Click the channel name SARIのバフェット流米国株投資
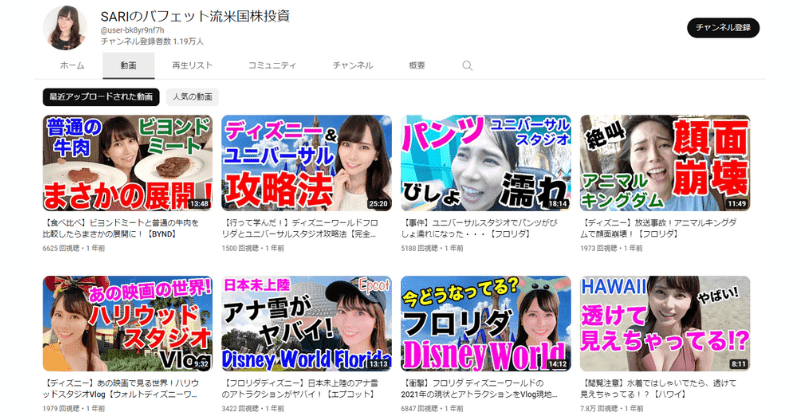The image size is (800, 420). point(195,16)
